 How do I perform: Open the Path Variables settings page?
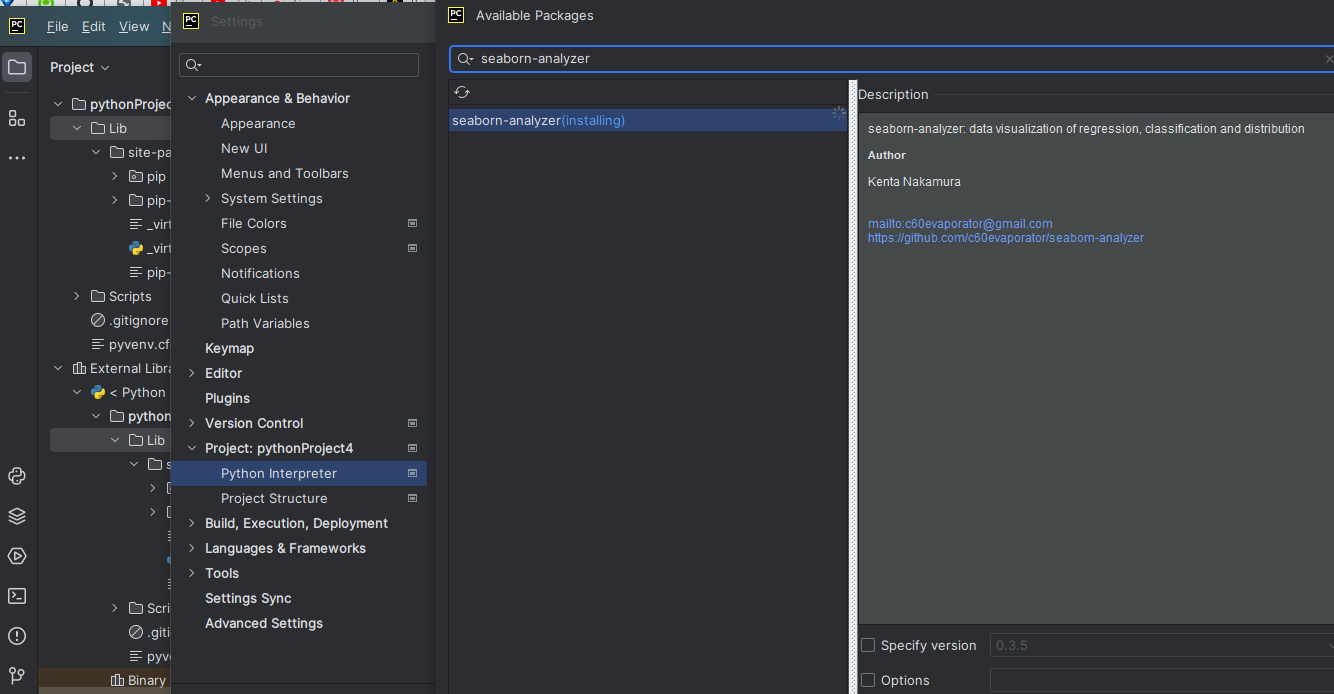(265, 323)
